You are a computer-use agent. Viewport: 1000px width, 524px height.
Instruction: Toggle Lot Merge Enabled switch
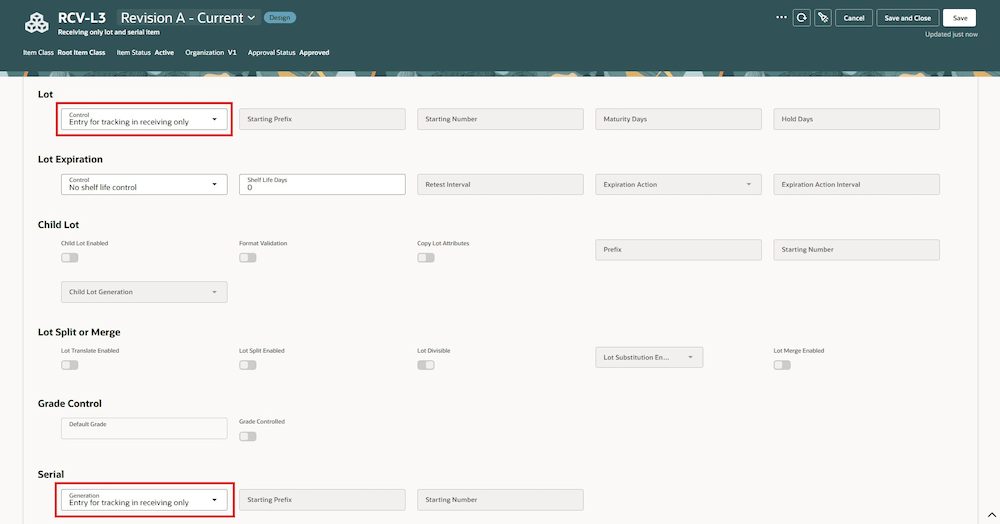click(782, 365)
